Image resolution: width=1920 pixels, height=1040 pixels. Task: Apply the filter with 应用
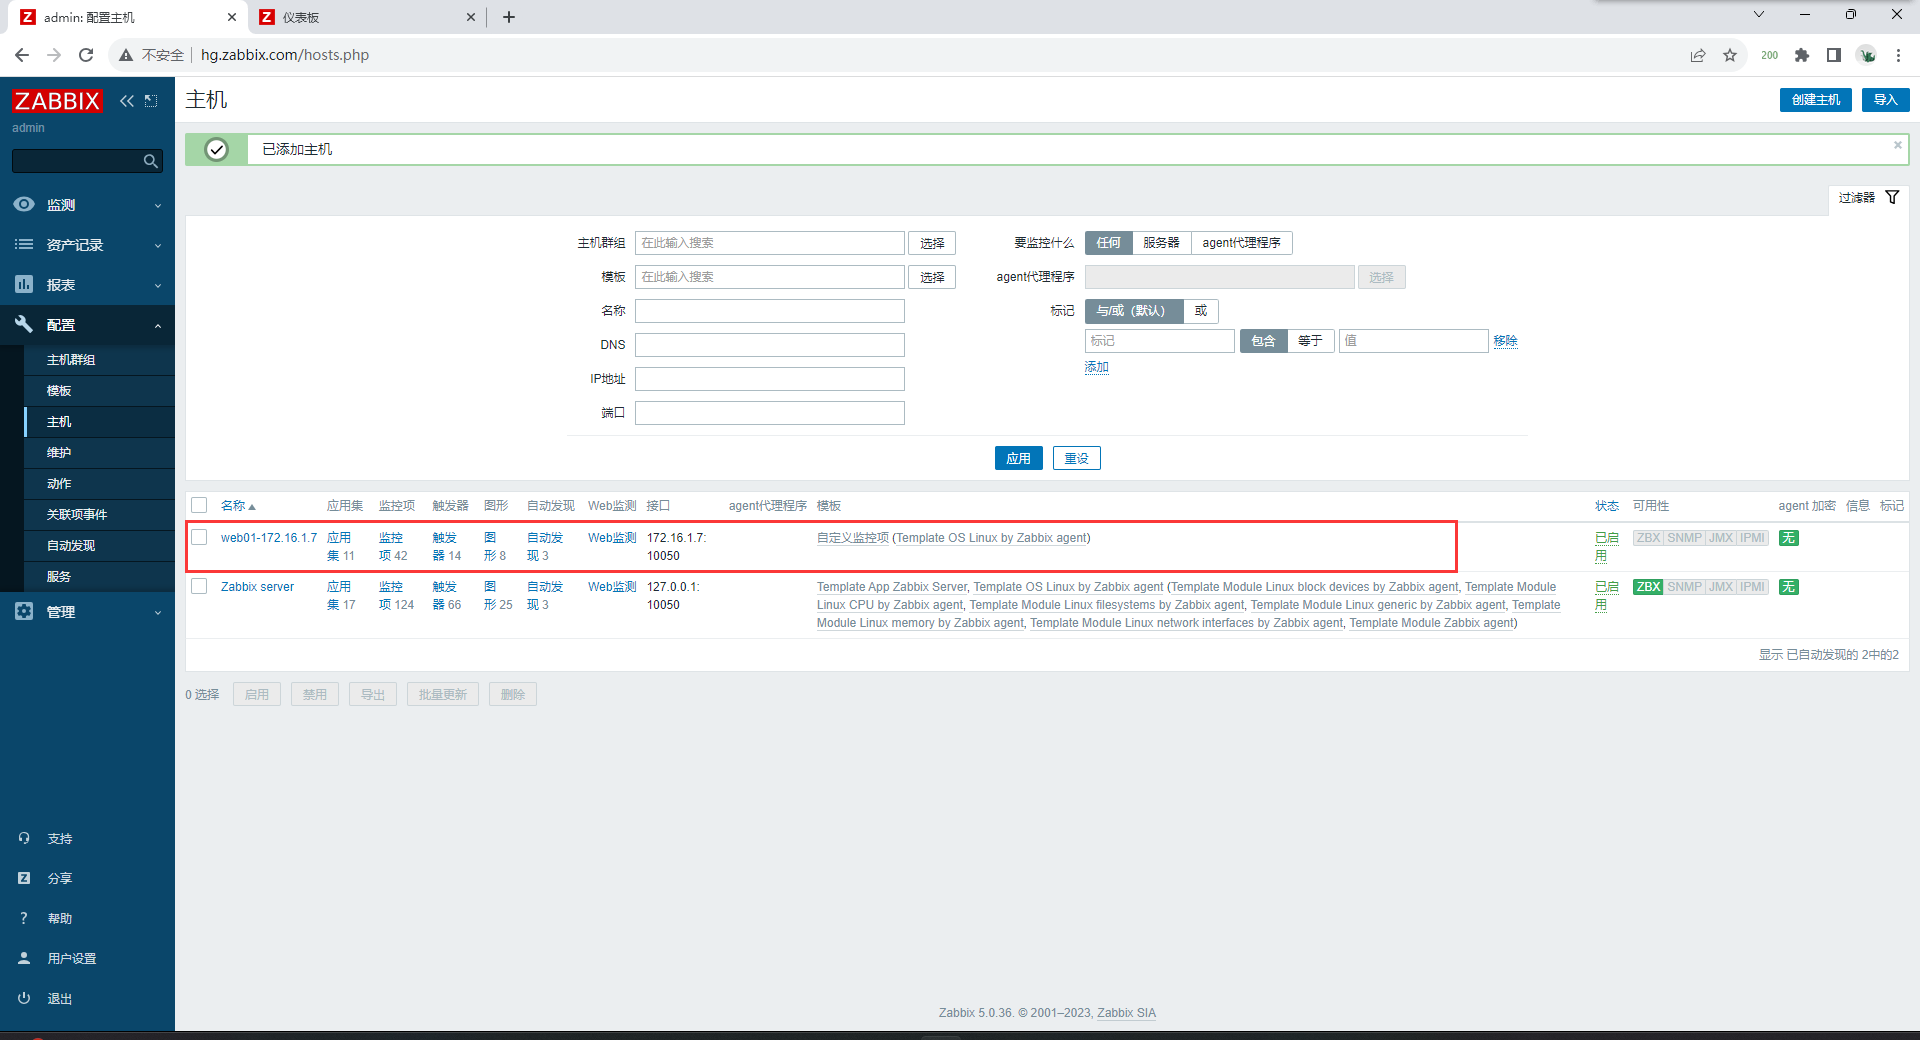[x=1018, y=458]
